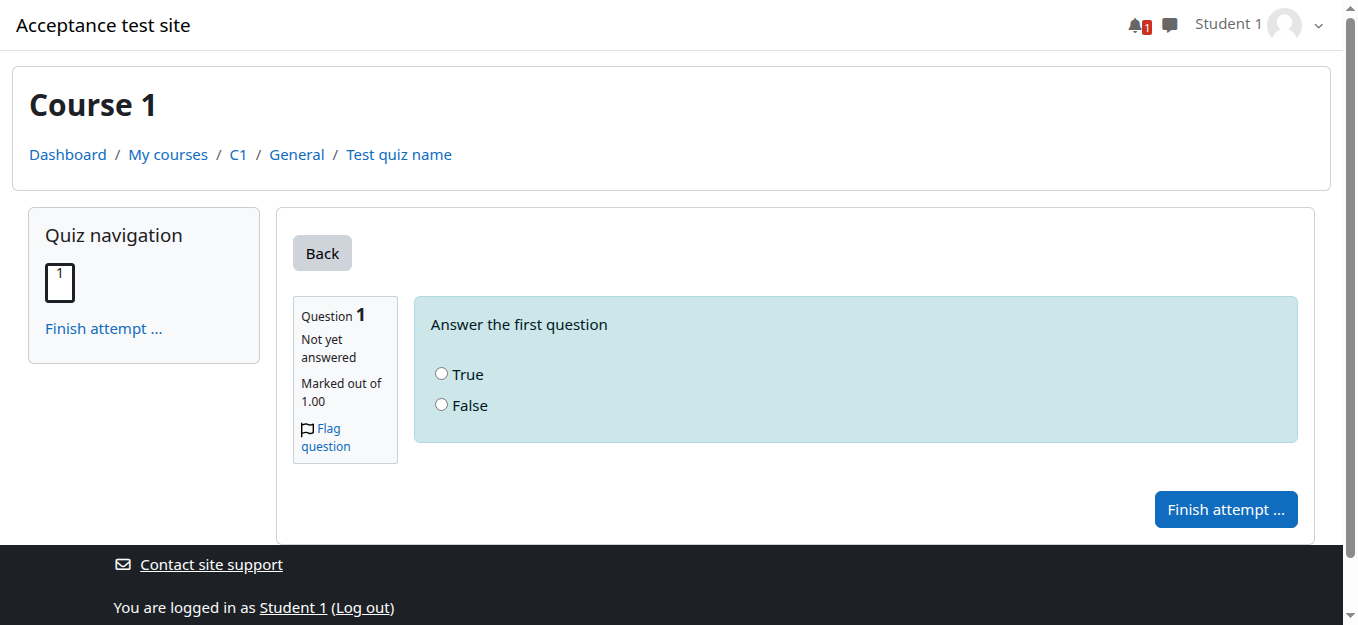Open the C1 breadcrumb link

238,155
